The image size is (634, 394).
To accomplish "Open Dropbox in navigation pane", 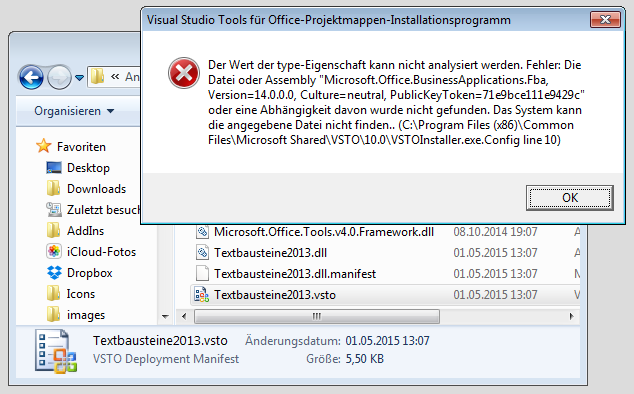I will [89, 273].
